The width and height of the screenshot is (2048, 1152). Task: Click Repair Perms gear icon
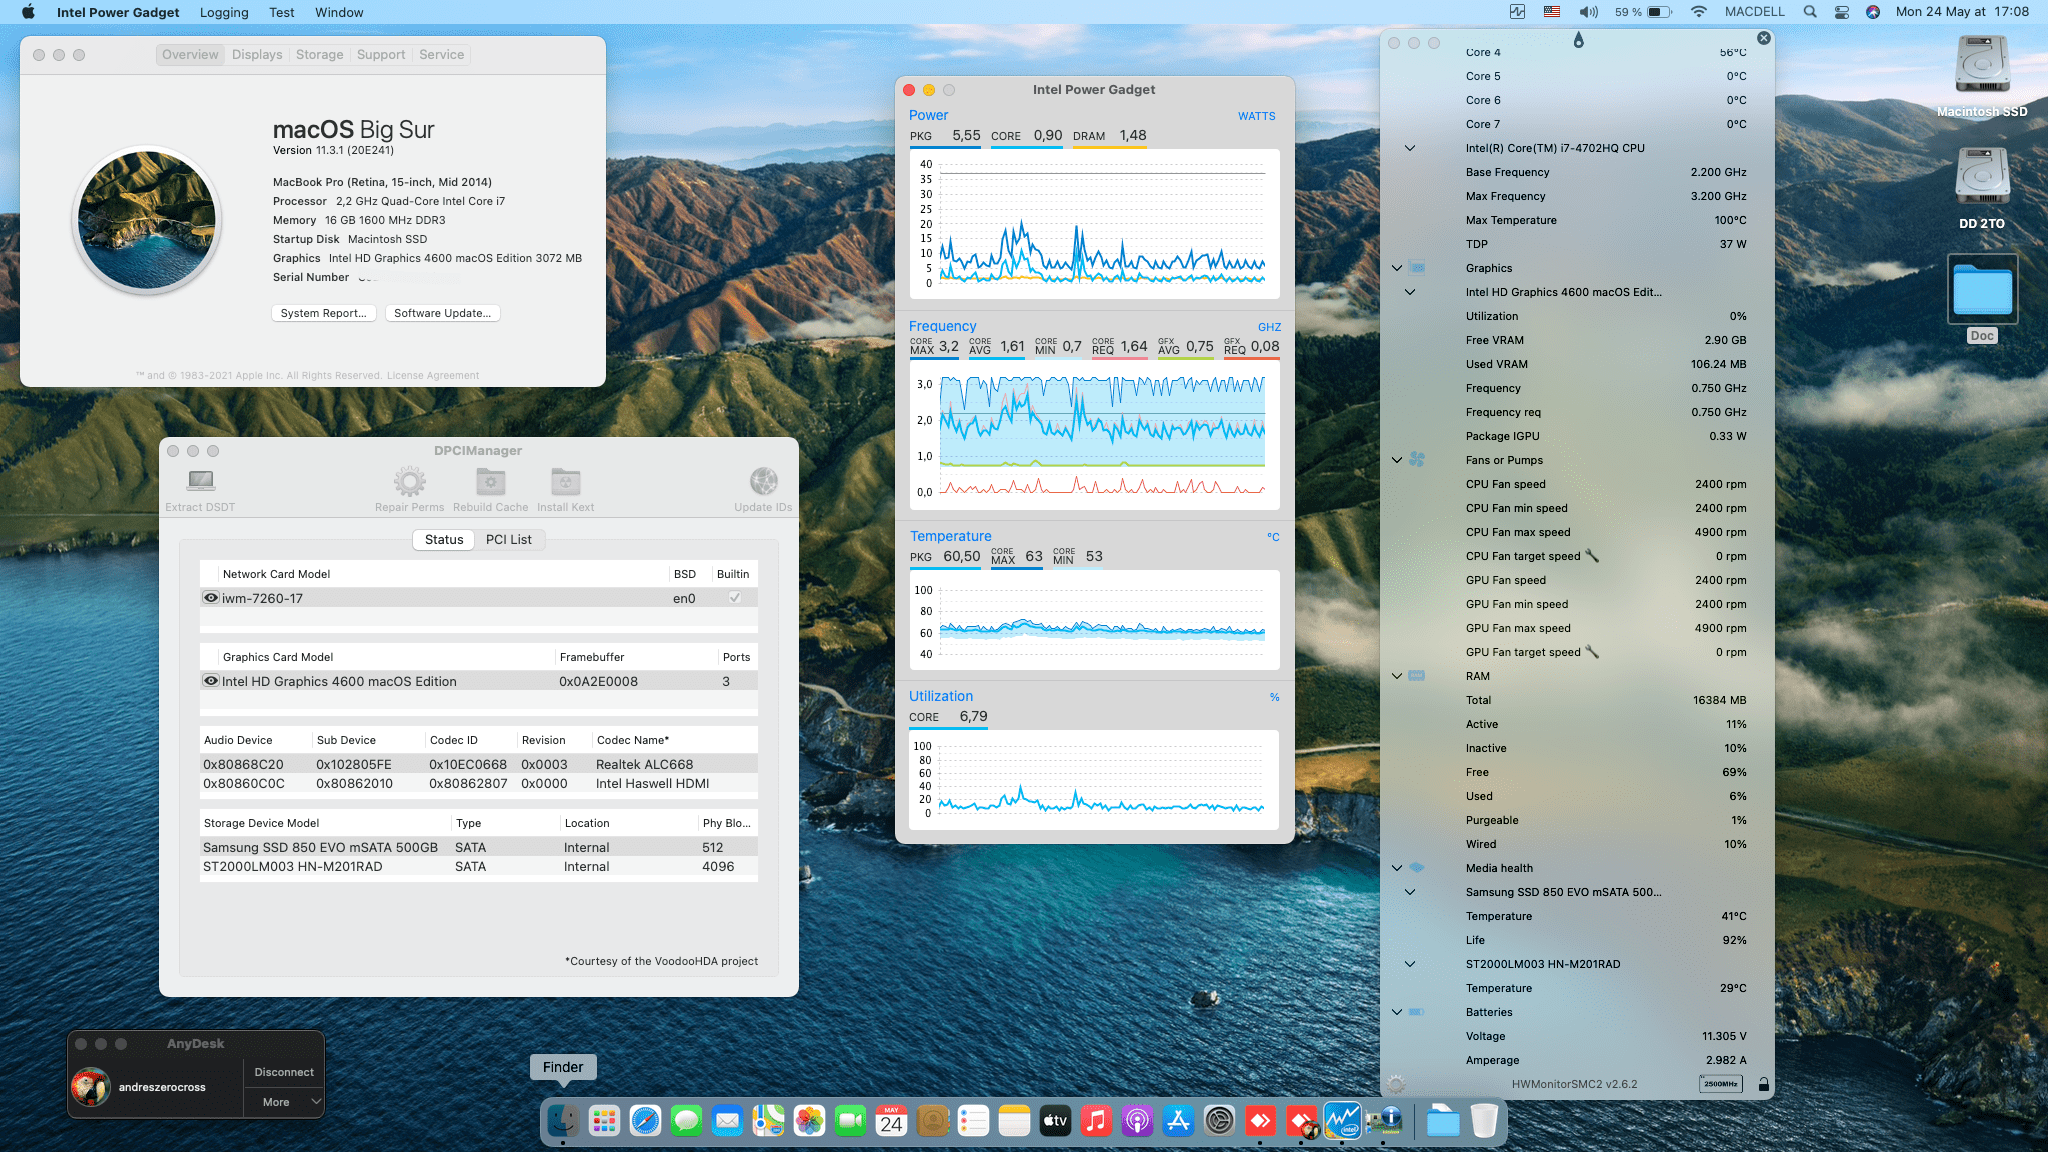(409, 481)
